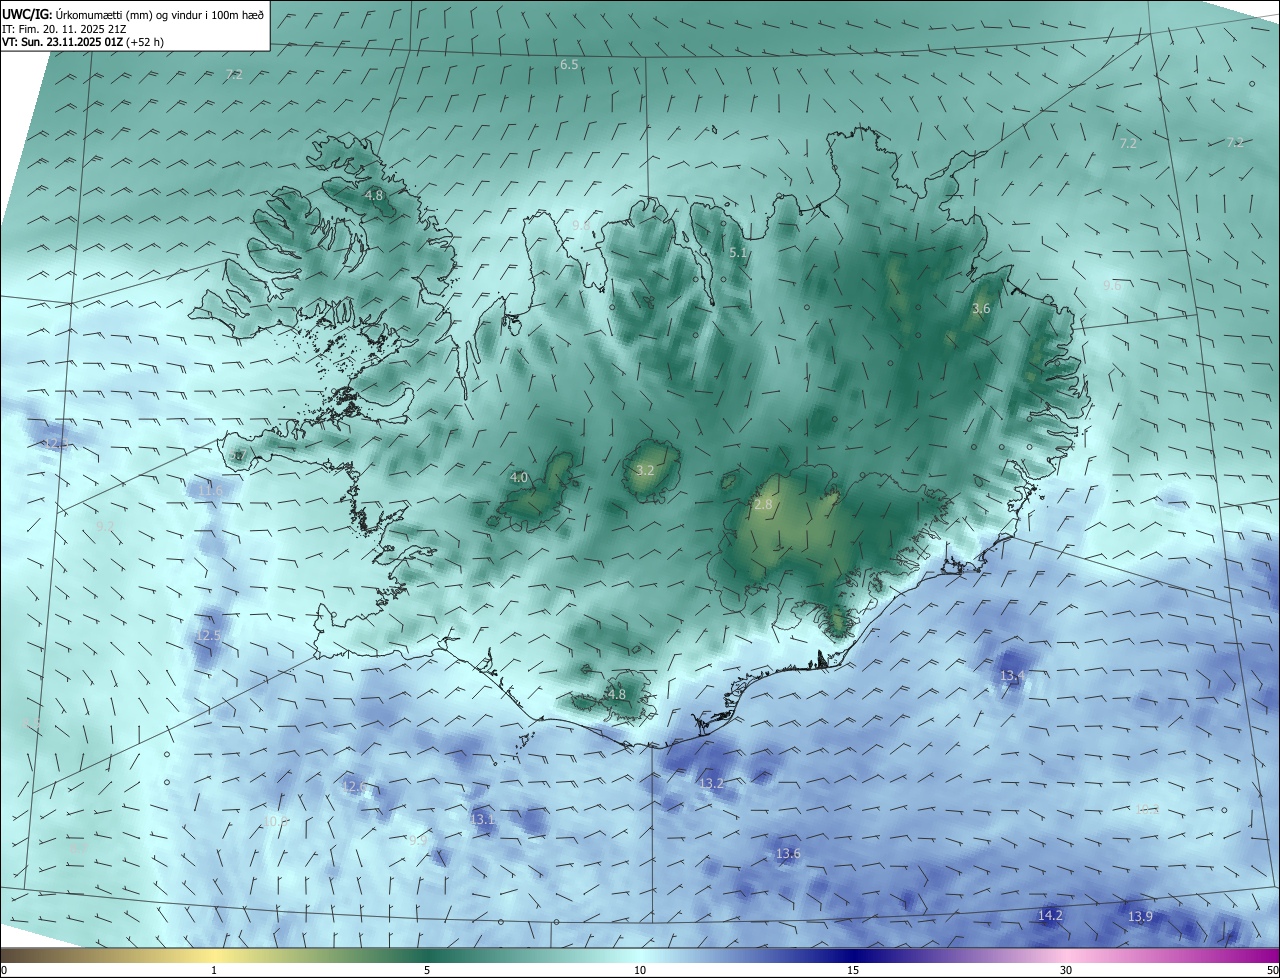
Task: Click the '13.9' value label on the map
Action: [1140, 917]
